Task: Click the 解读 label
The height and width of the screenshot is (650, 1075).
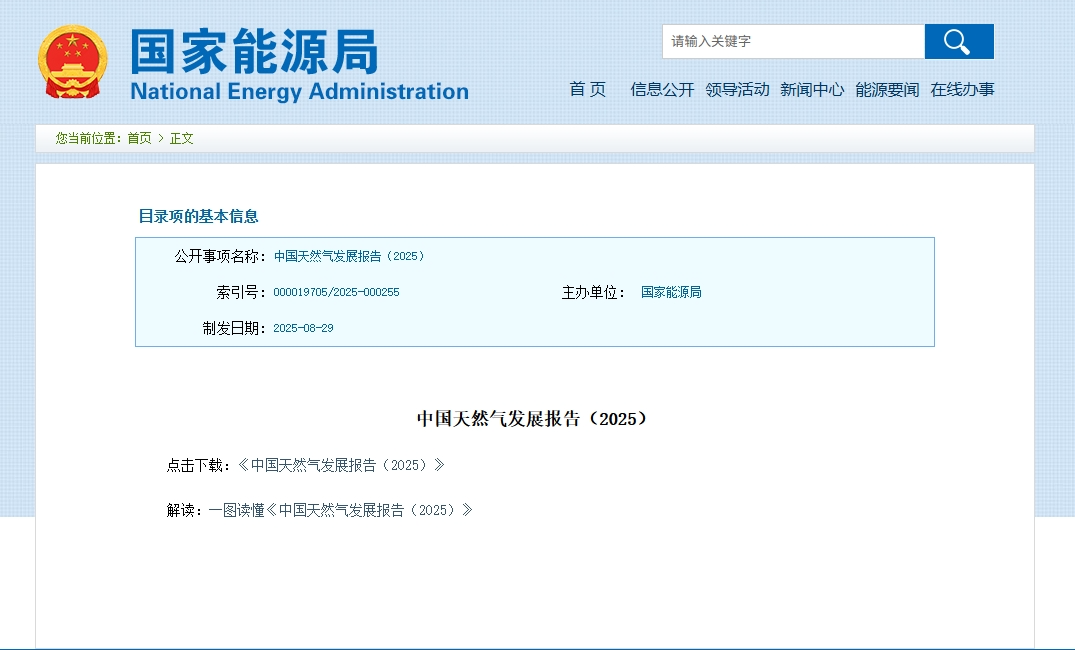Action: point(184,510)
